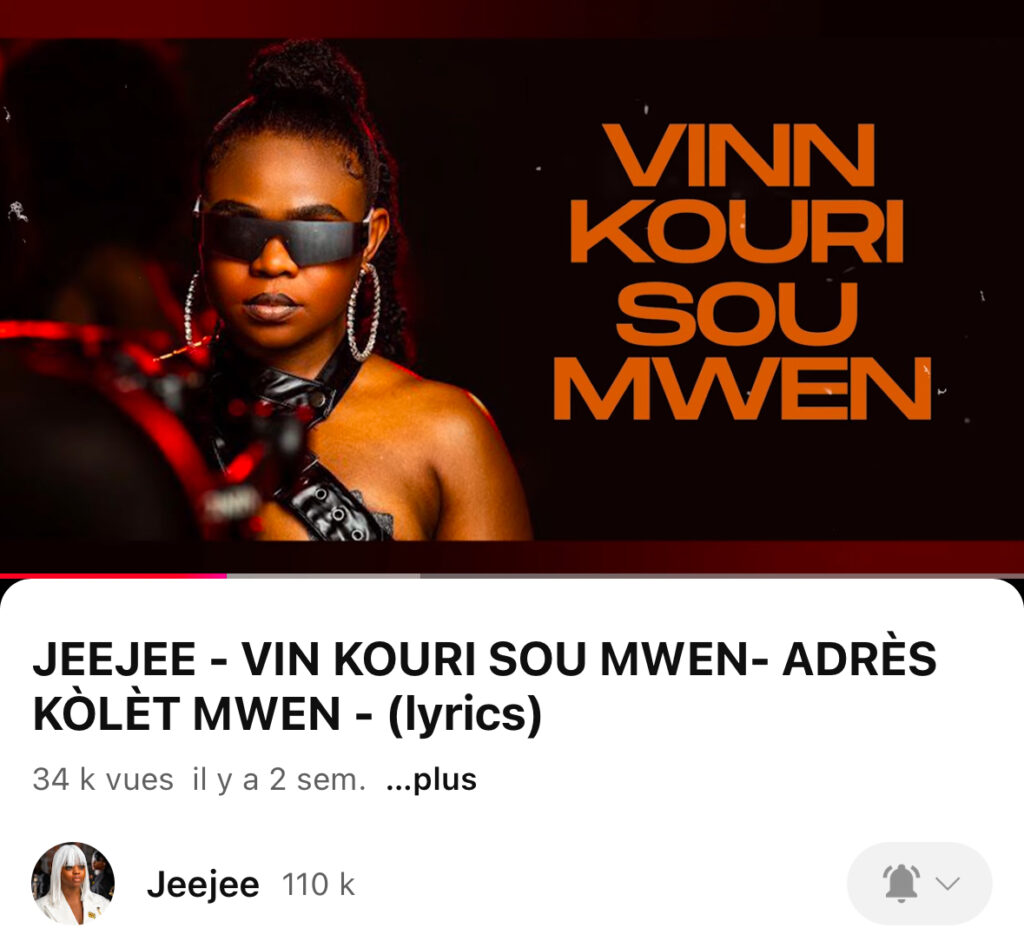Click the gray notification pill button
Screen dimensions: 1024x948
click(920, 883)
